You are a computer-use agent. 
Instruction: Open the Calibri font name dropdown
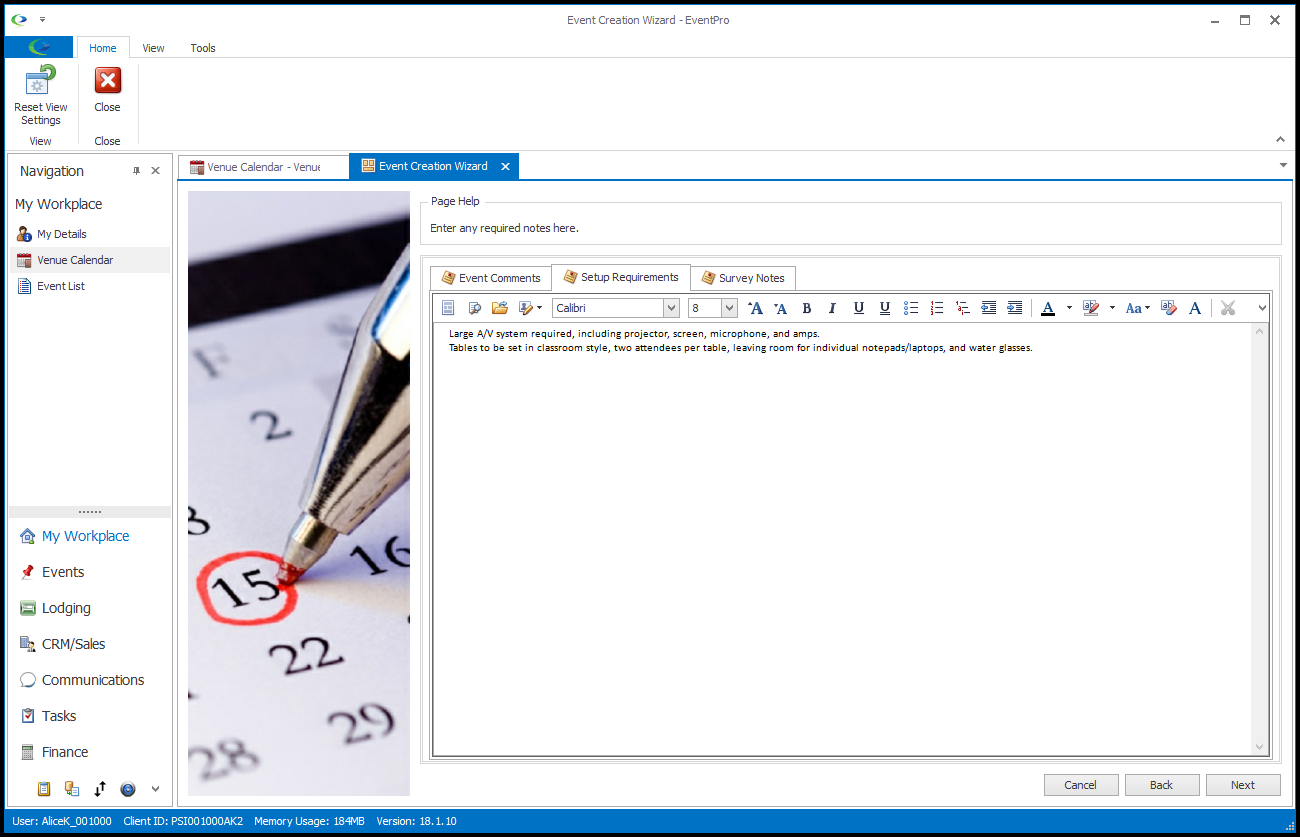671,308
